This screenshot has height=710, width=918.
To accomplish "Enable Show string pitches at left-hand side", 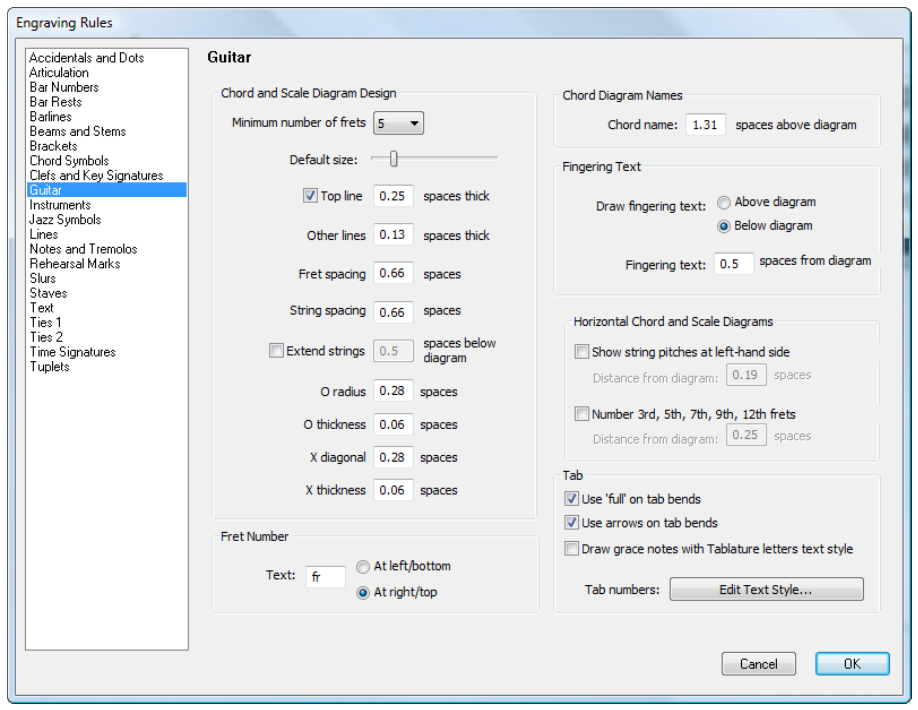I will (x=582, y=352).
